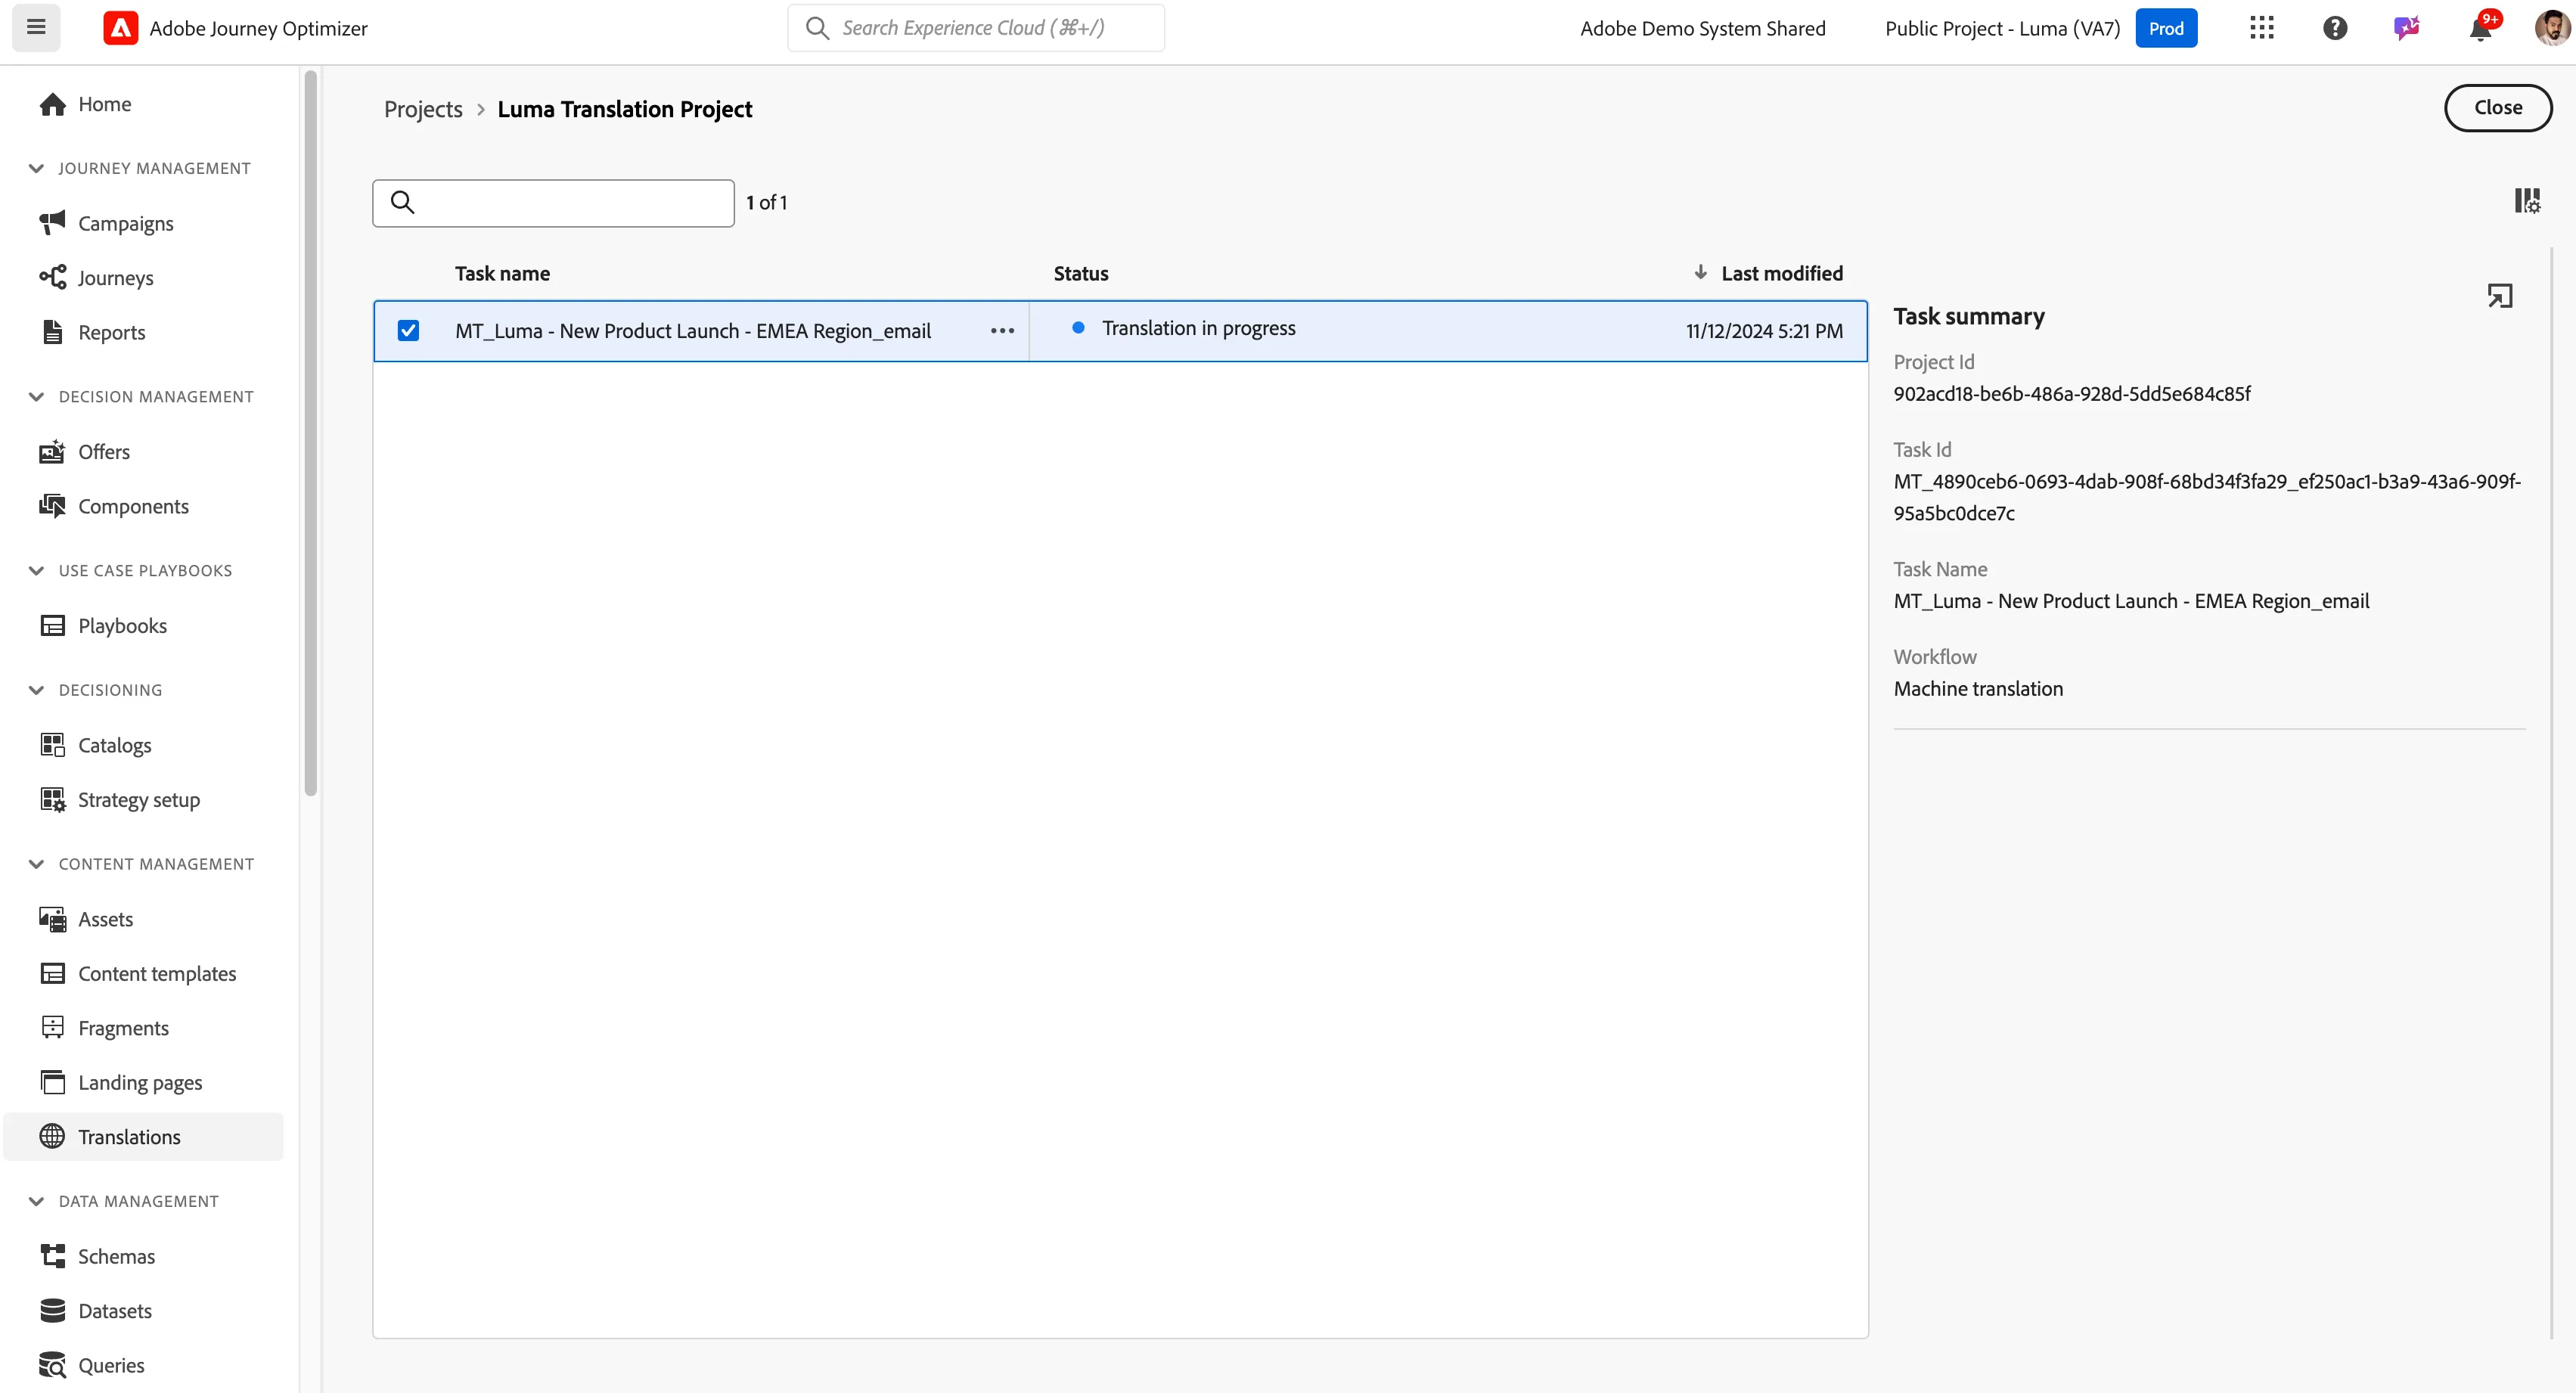Collapse the Task summary panel icon
The height and width of the screenshot is (1393, 2576).
2499,296
